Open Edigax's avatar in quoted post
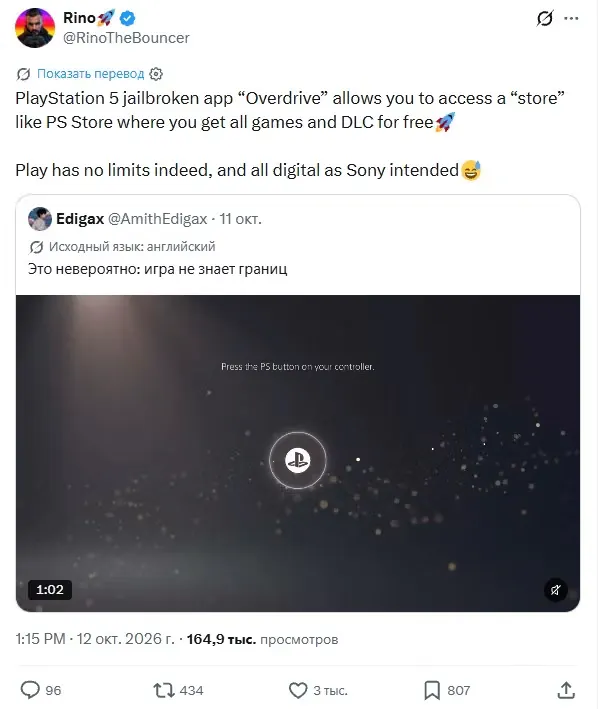 pos(39,219)
